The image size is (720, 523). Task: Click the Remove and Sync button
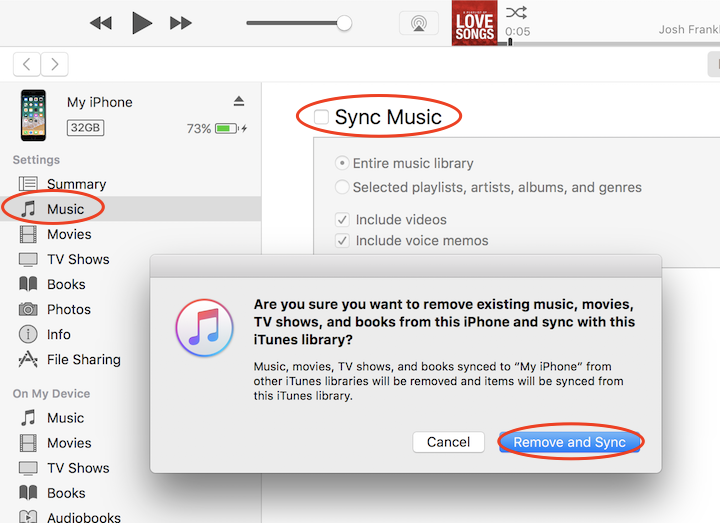[x=569, y=442]
